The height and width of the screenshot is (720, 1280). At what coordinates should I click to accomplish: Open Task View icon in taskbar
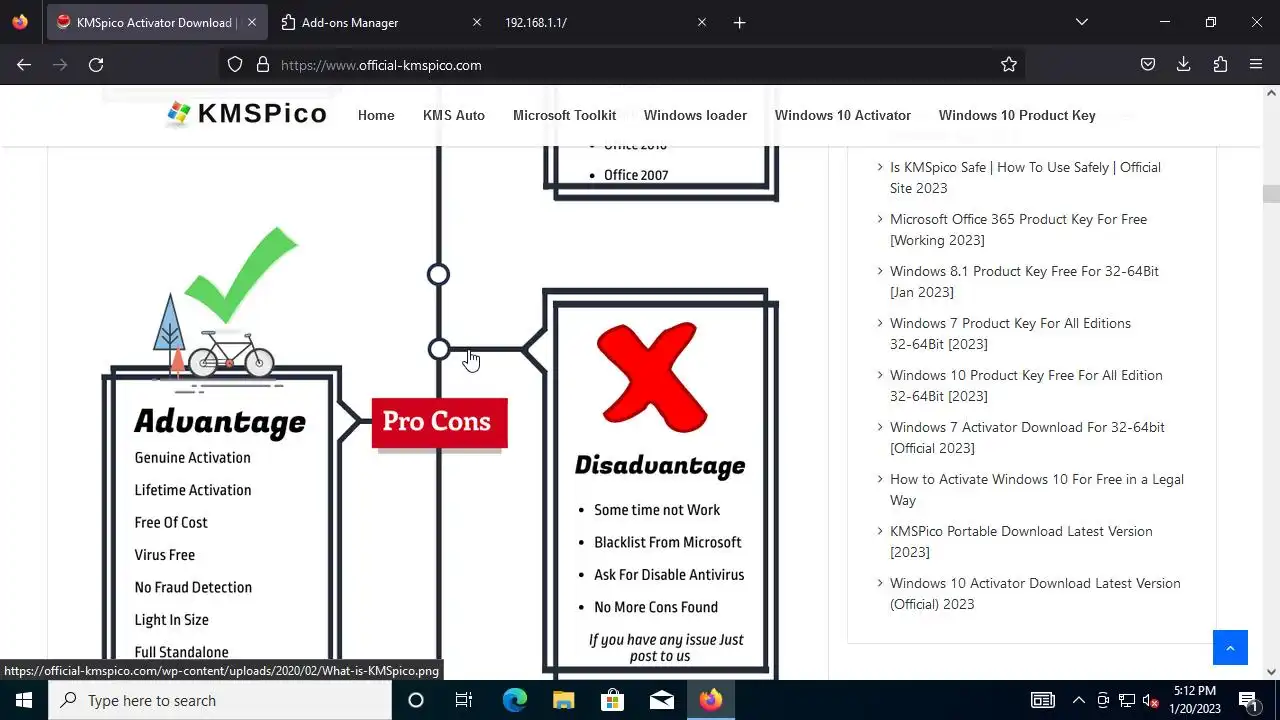[464, 700]
